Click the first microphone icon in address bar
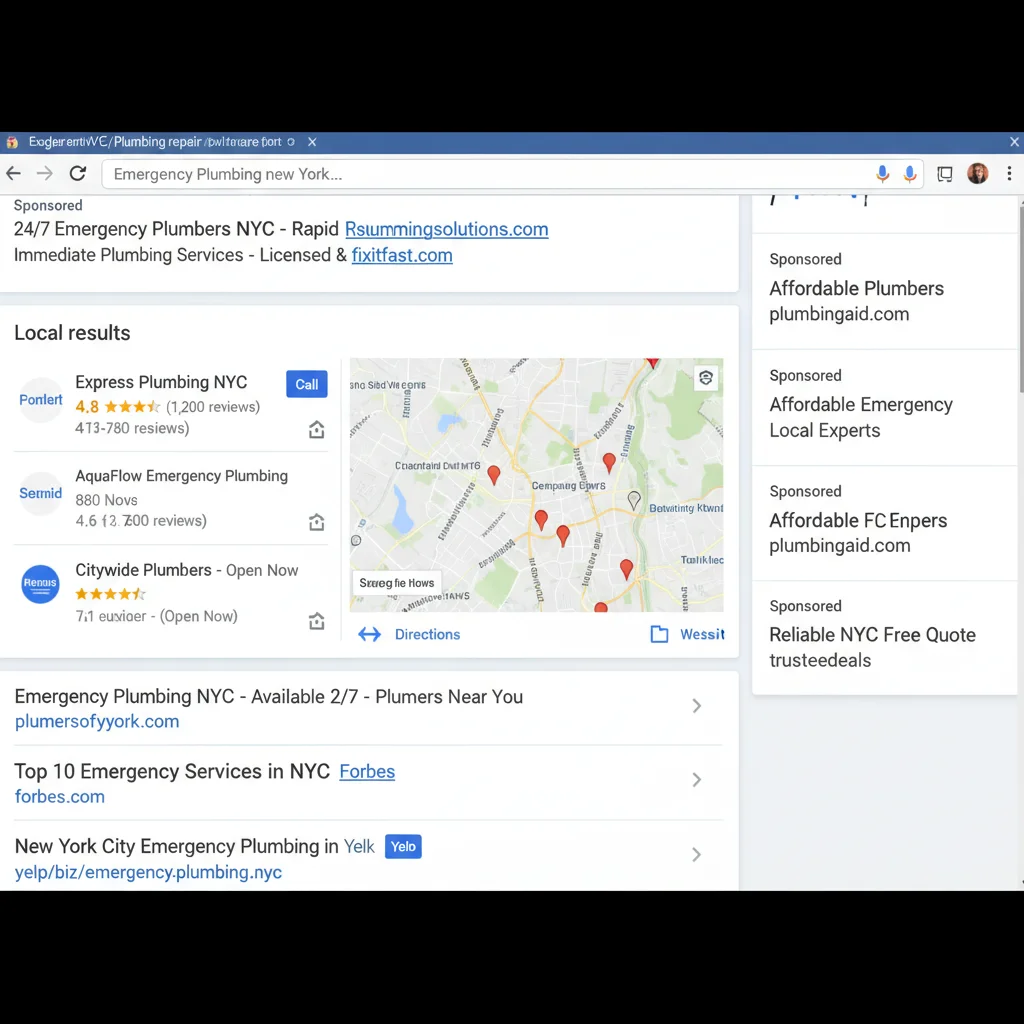 882,174
